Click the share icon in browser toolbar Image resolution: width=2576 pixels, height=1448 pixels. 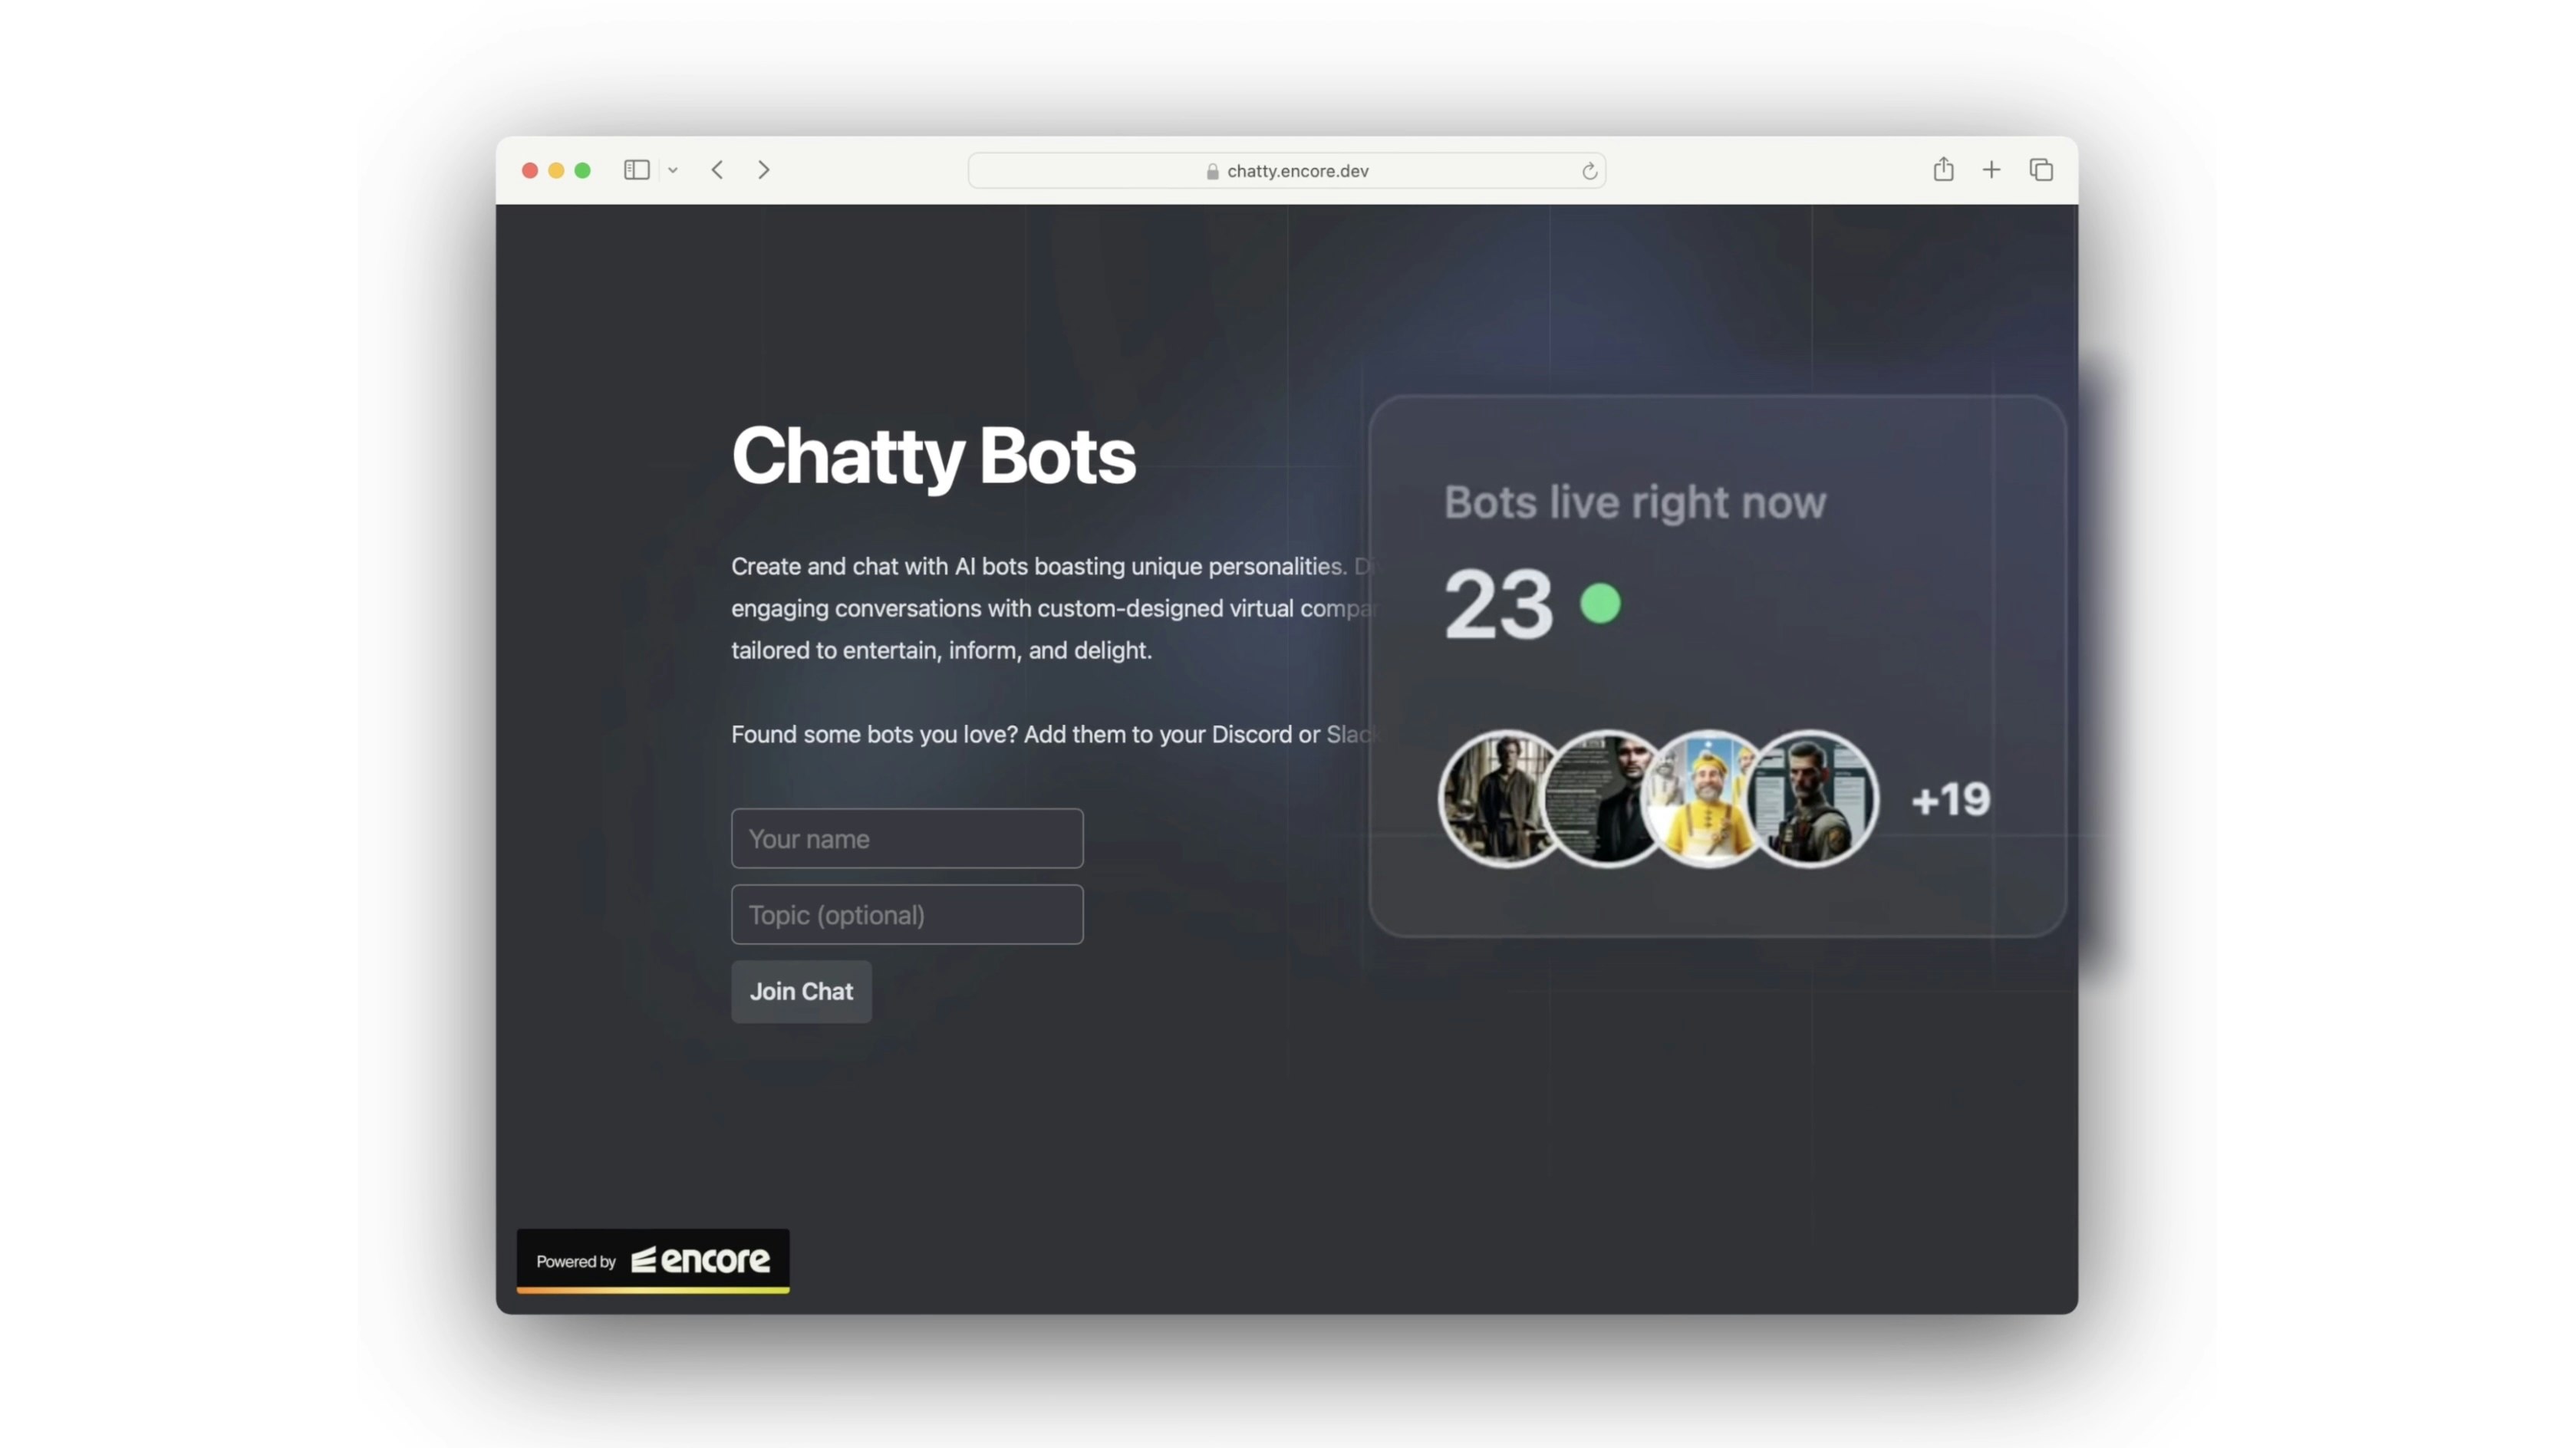pyautogui.click(x=1942, y=169)
